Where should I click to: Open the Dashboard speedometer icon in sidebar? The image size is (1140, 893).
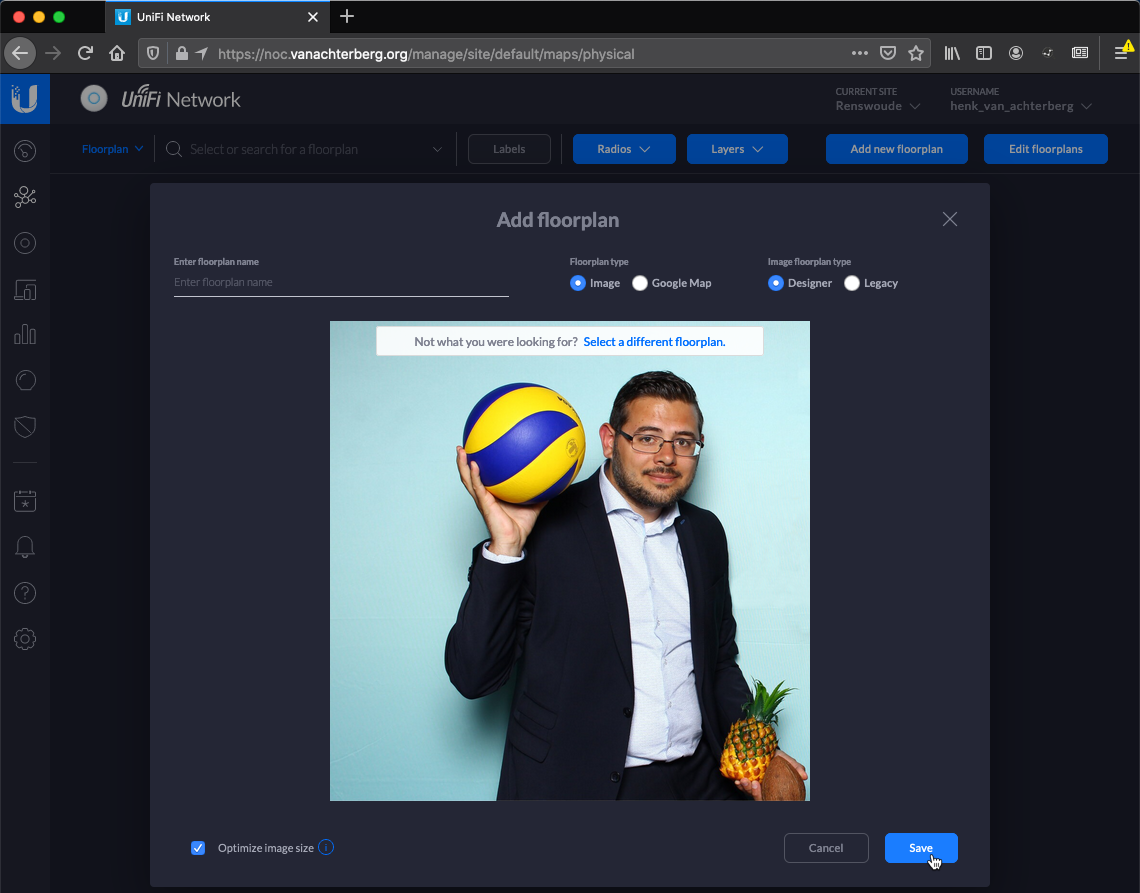point(25,151)
